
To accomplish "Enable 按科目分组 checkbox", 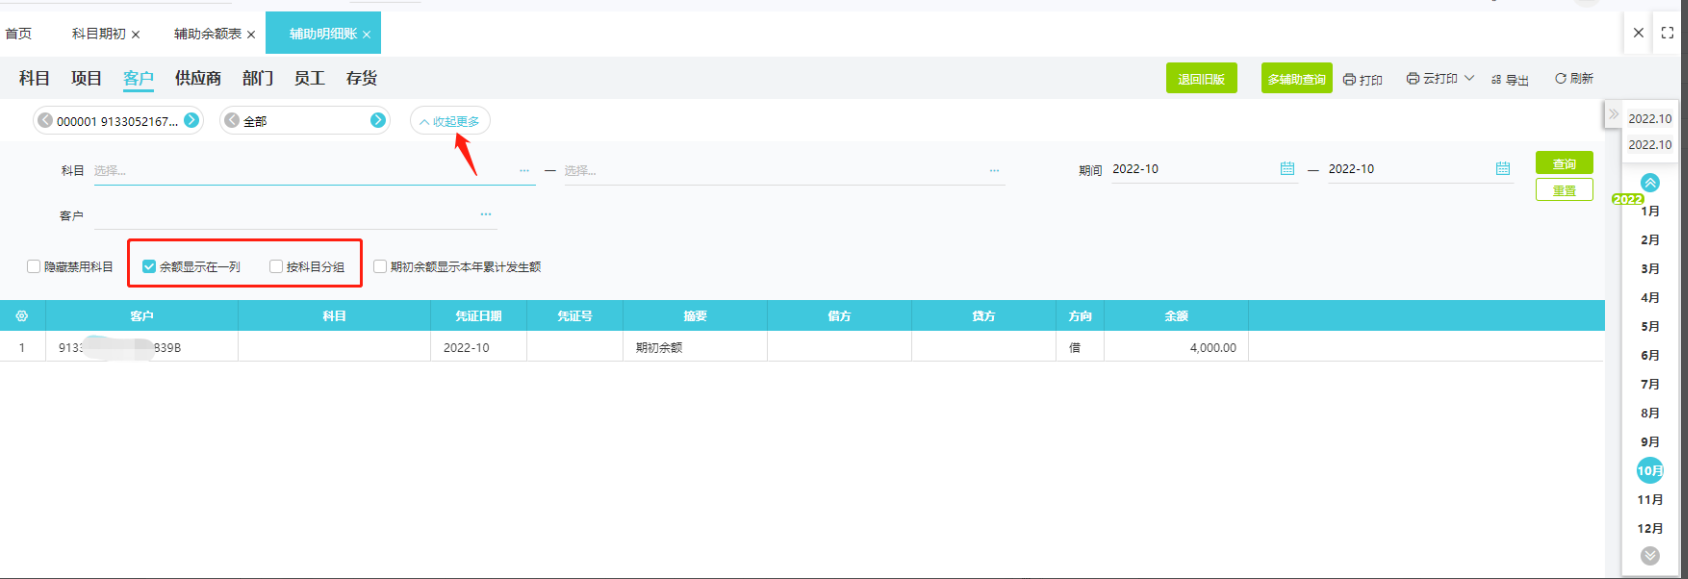I will 276,267.
